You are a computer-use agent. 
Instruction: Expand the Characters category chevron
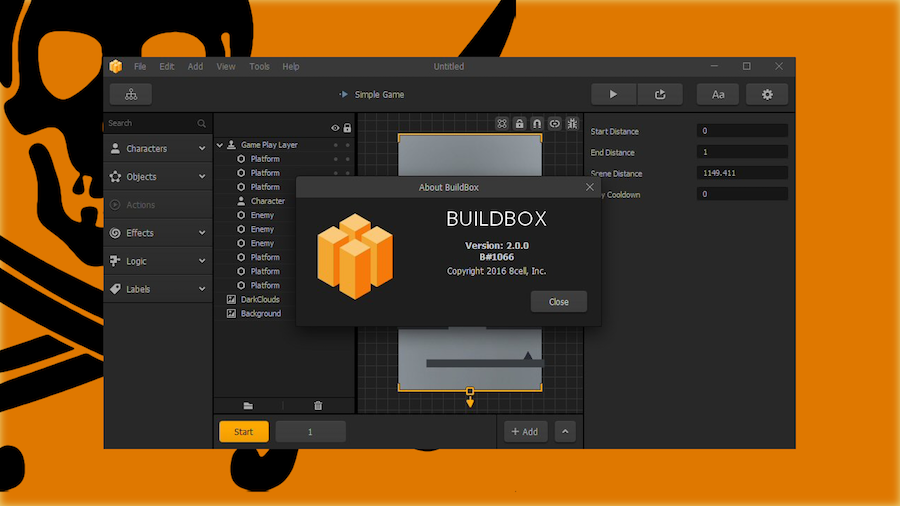[202, 148]
